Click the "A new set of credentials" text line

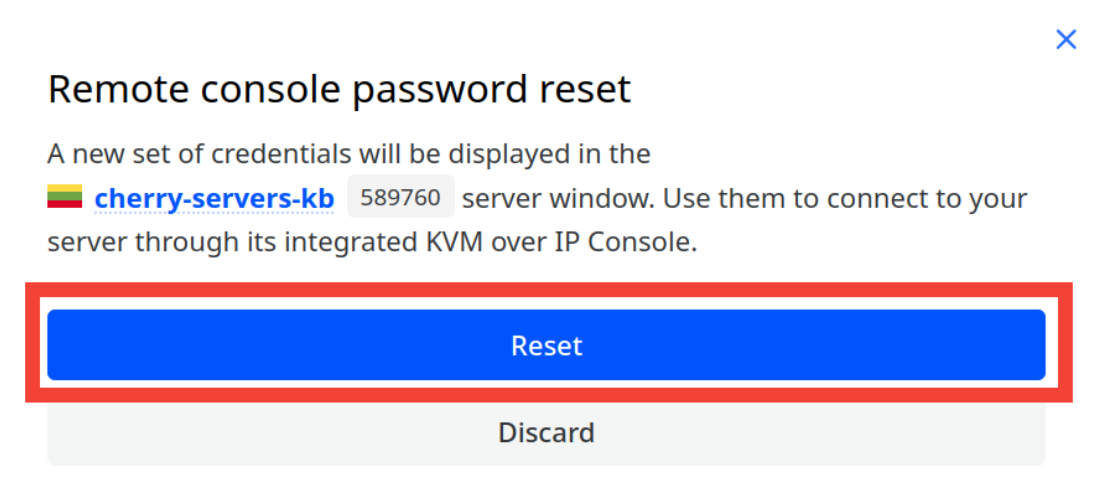[x=349, y=154]
